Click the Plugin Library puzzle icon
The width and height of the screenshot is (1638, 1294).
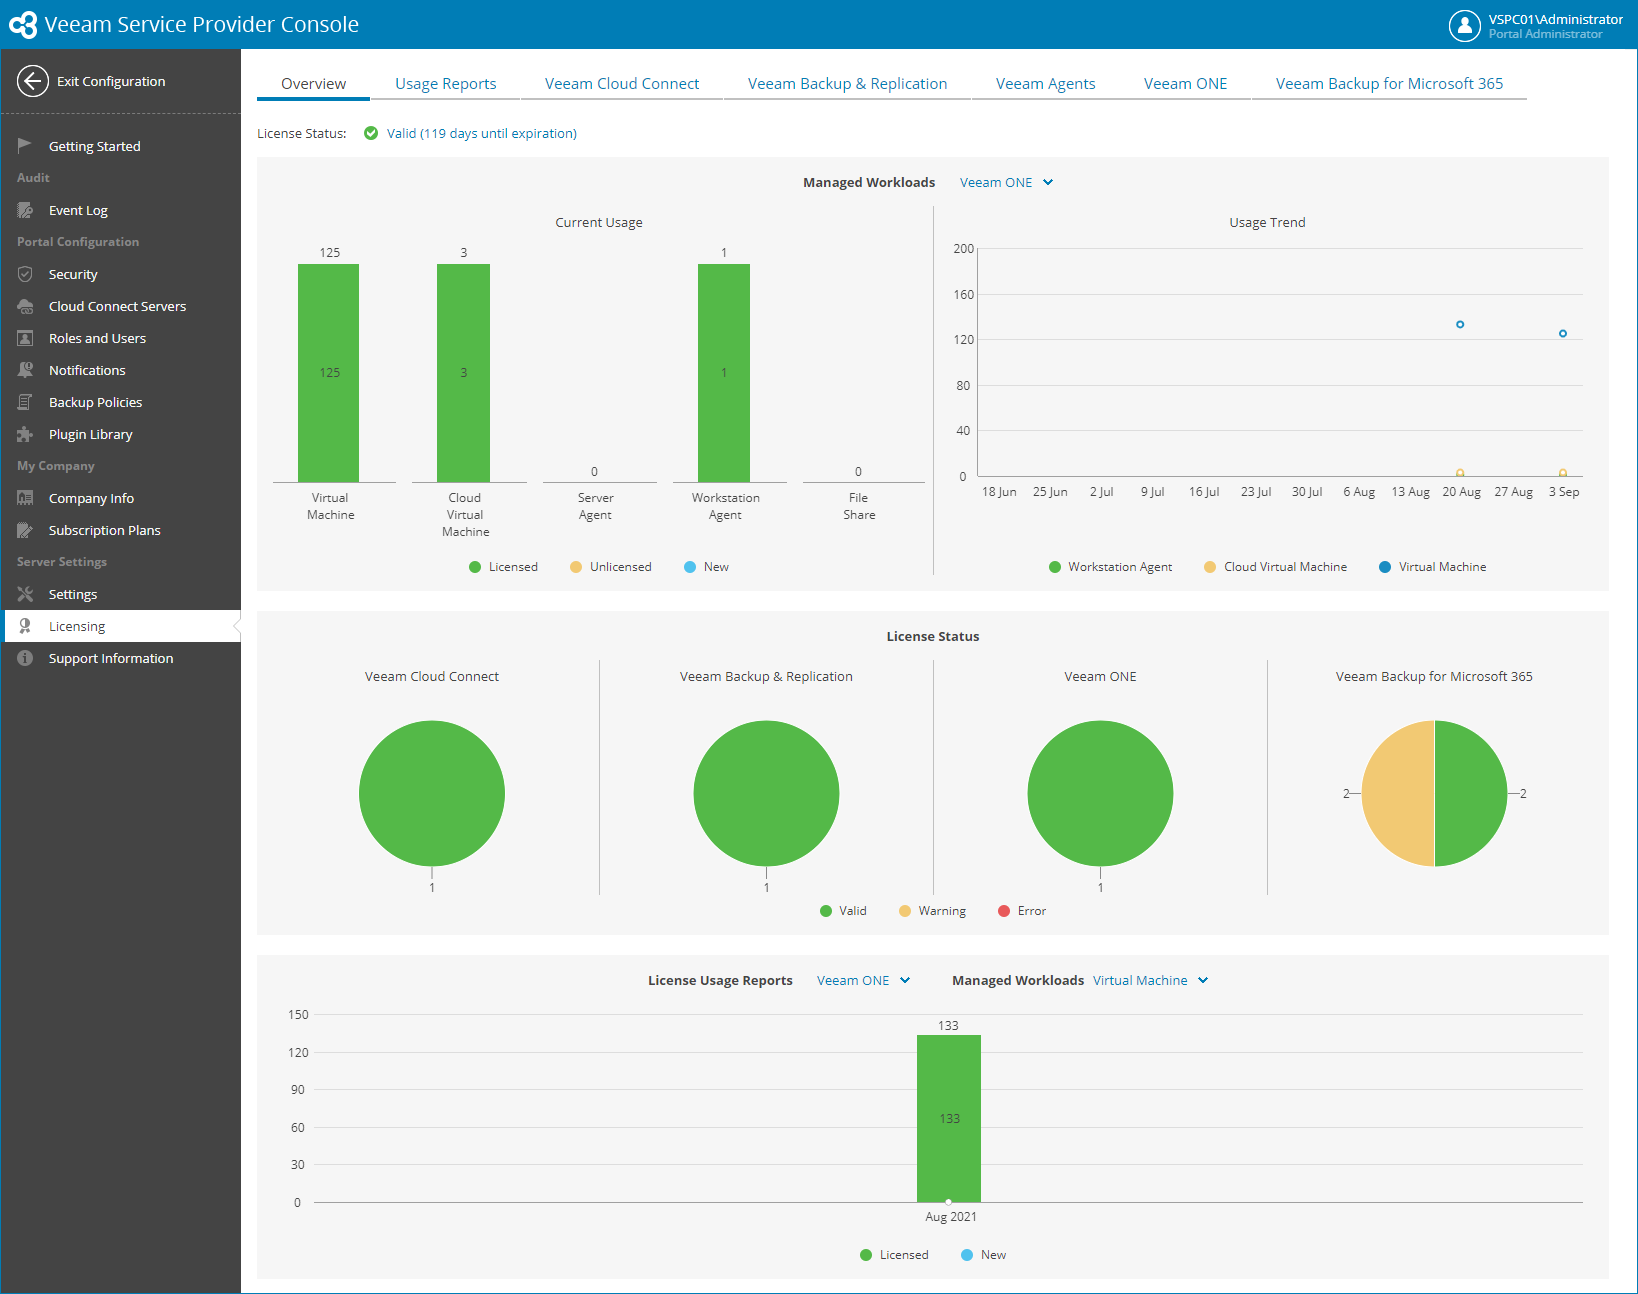(x=25, y=434)
